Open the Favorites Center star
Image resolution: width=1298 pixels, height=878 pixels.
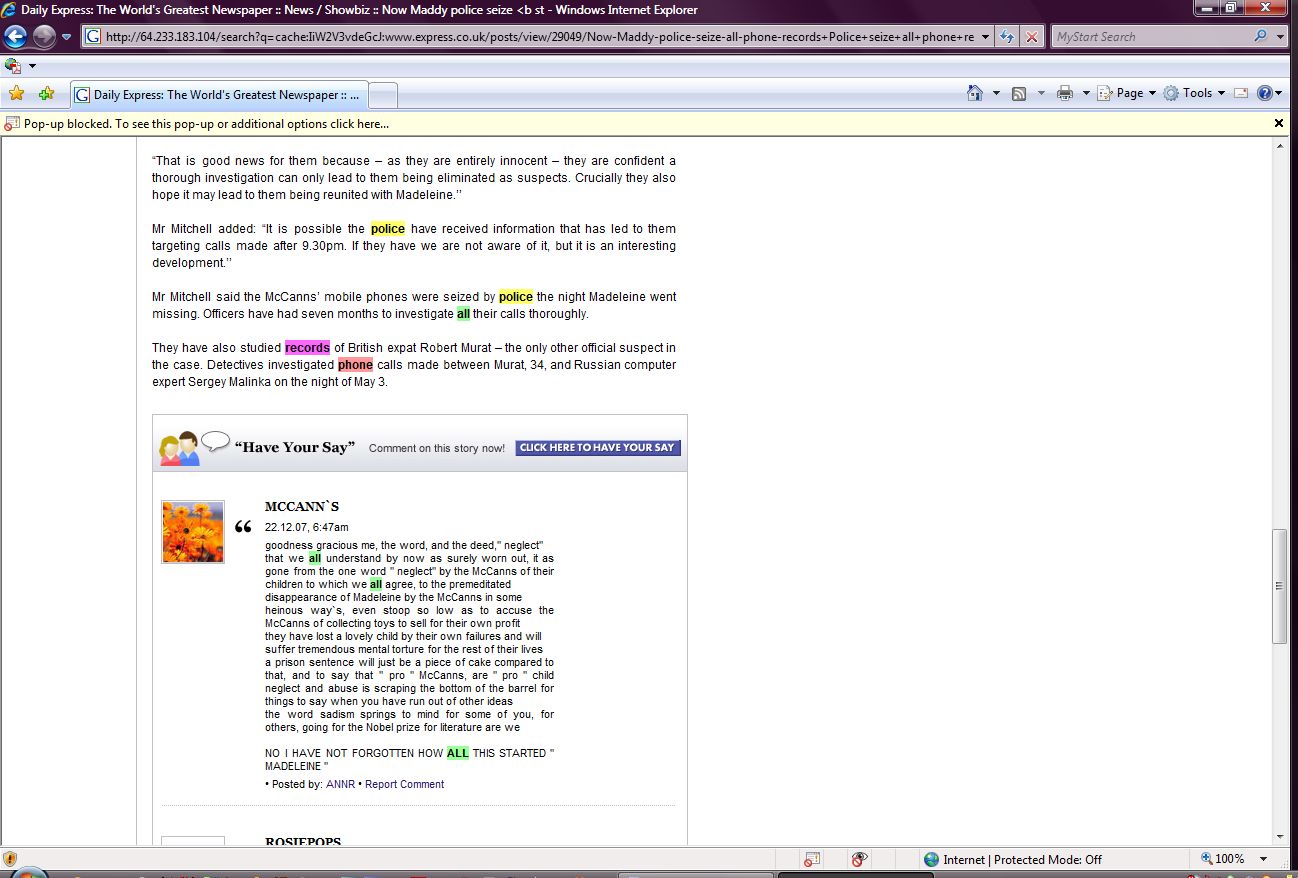(x=16, y=94)
